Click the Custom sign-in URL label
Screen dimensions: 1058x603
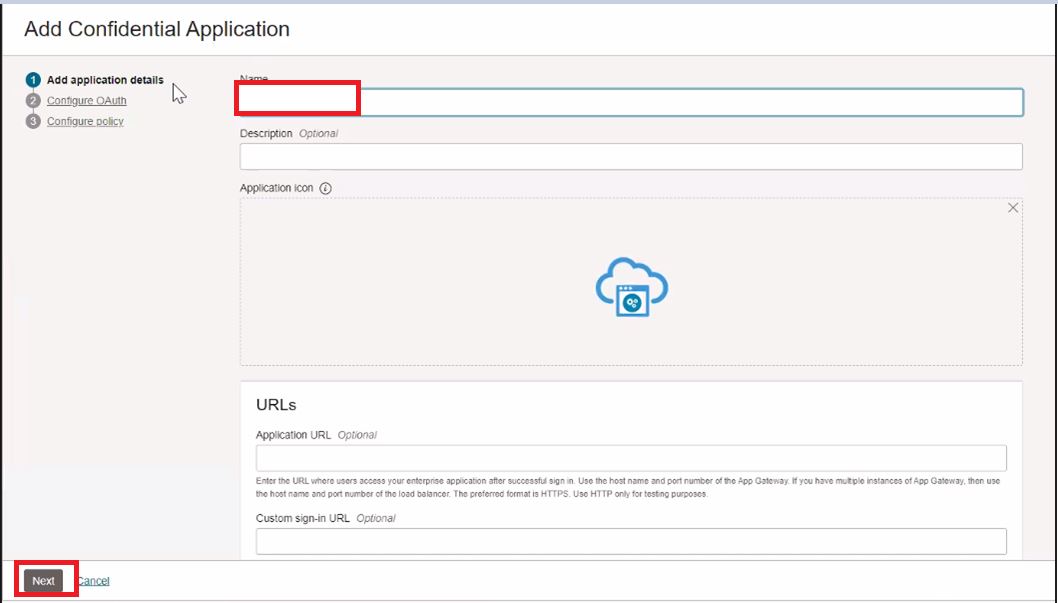[303, 519]
